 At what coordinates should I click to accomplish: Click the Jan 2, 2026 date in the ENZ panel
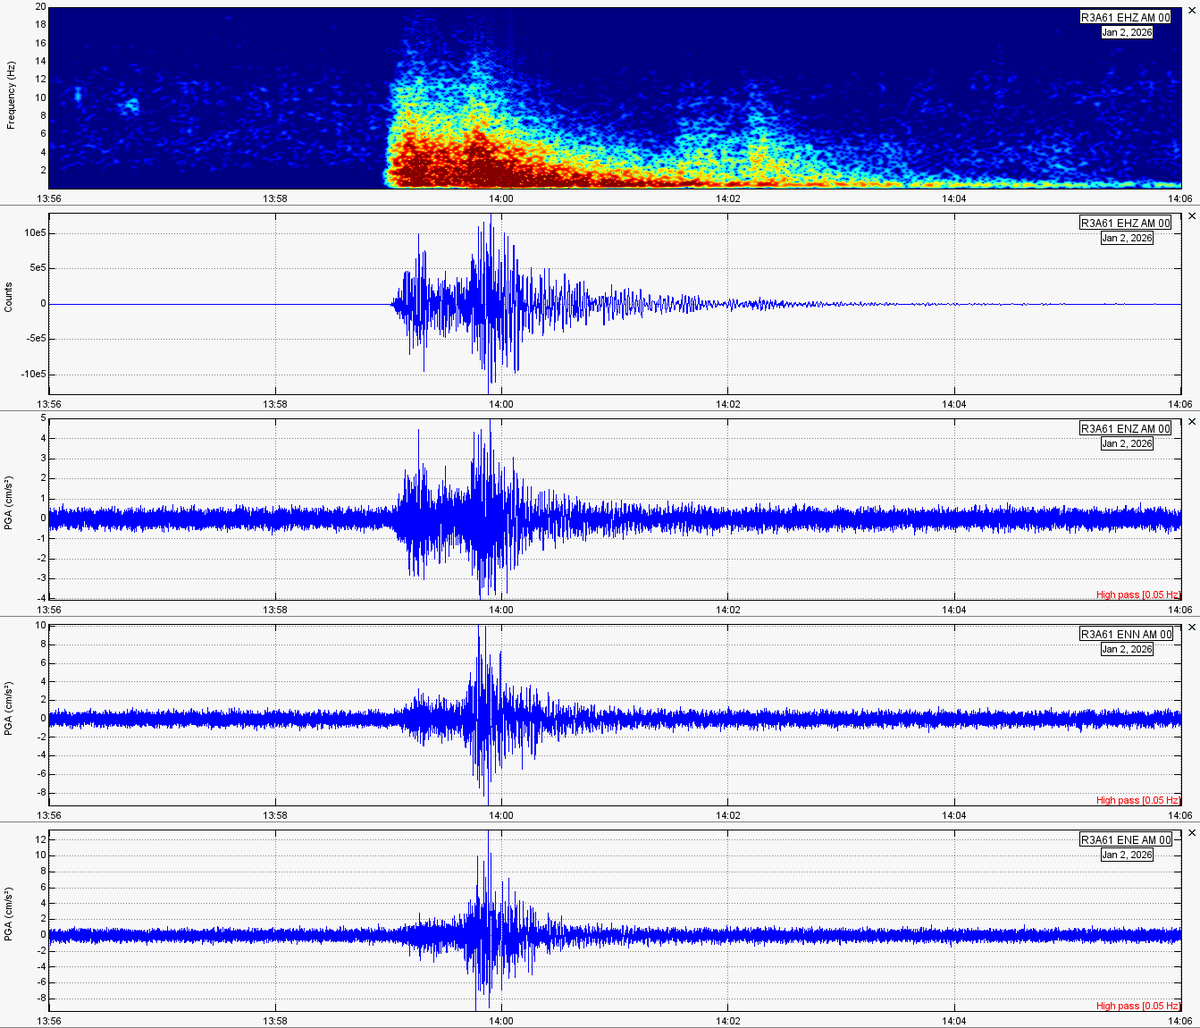(x=1127, y=443)
